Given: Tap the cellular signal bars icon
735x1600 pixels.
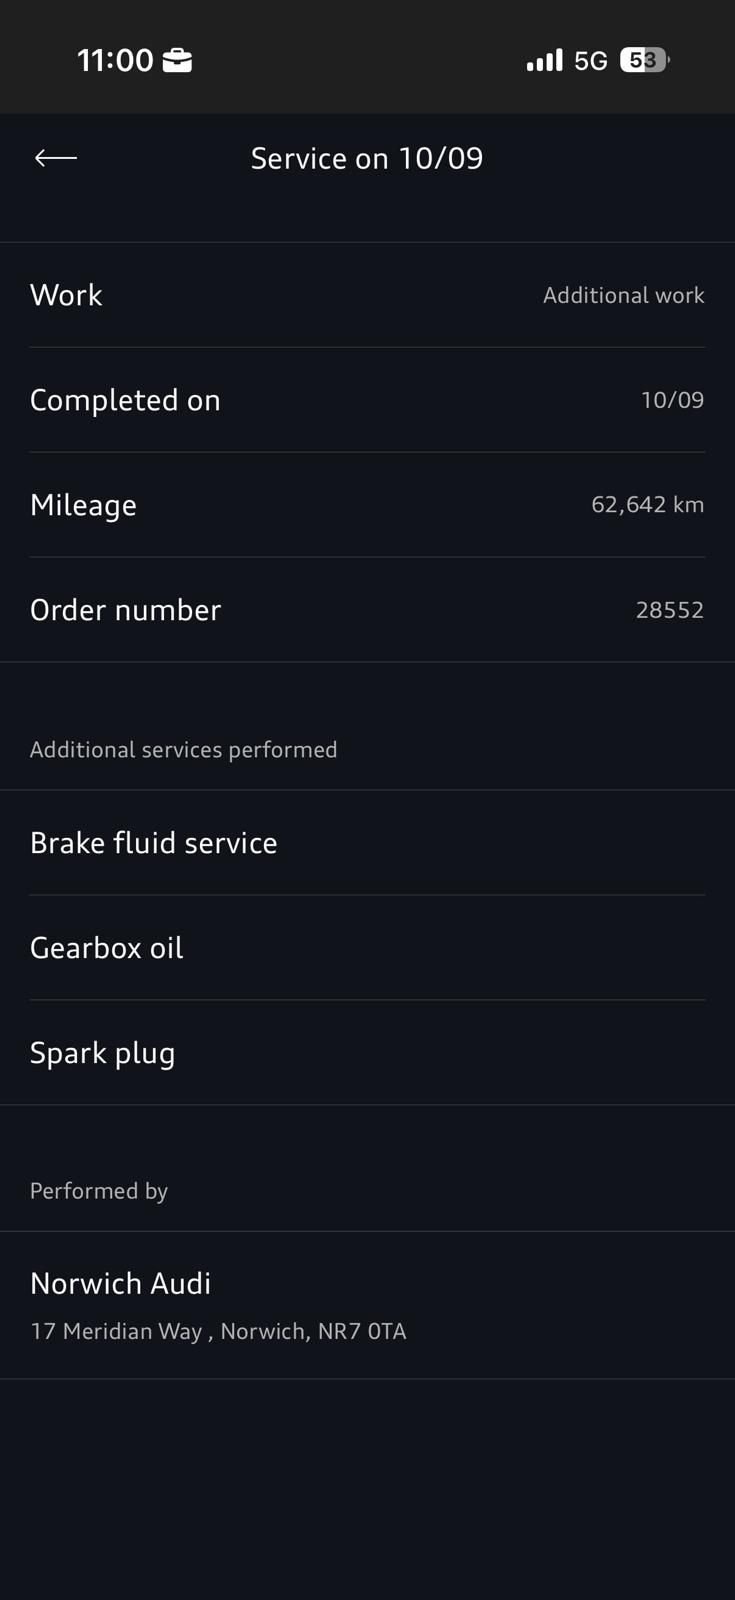Looking at the screenshot, I should tap(544, 61).
